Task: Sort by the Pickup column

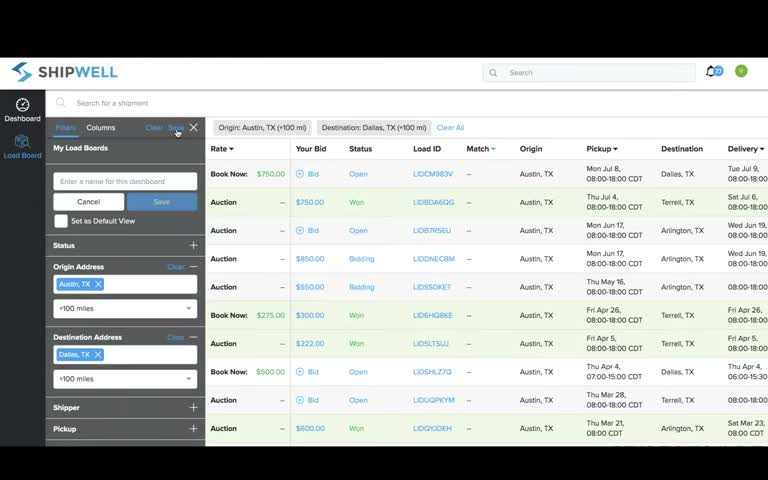Action: (x=602, y=149)
